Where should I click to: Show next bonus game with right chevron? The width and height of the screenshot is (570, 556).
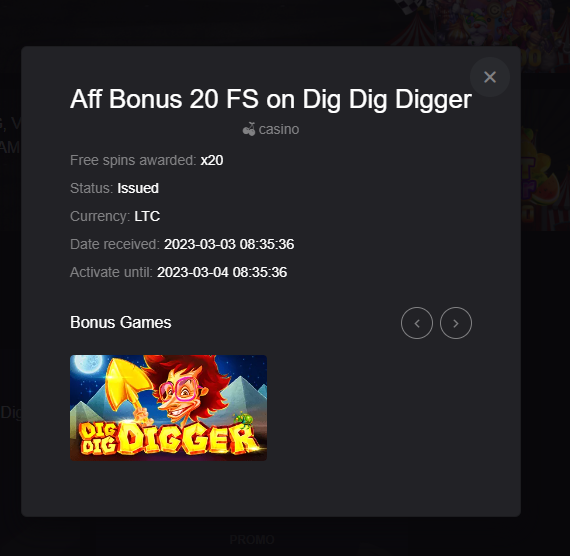tap(456, 323)
